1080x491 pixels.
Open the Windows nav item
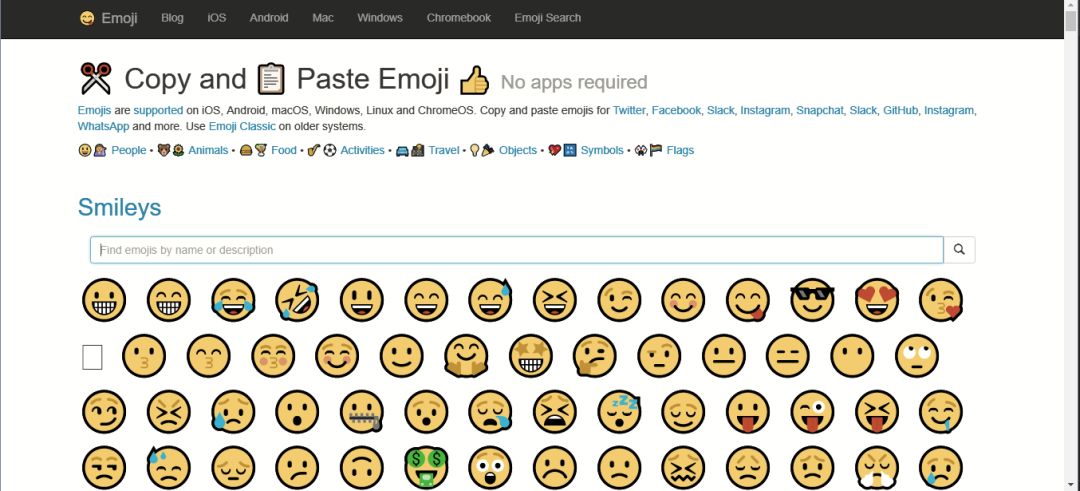coord(380,18)
